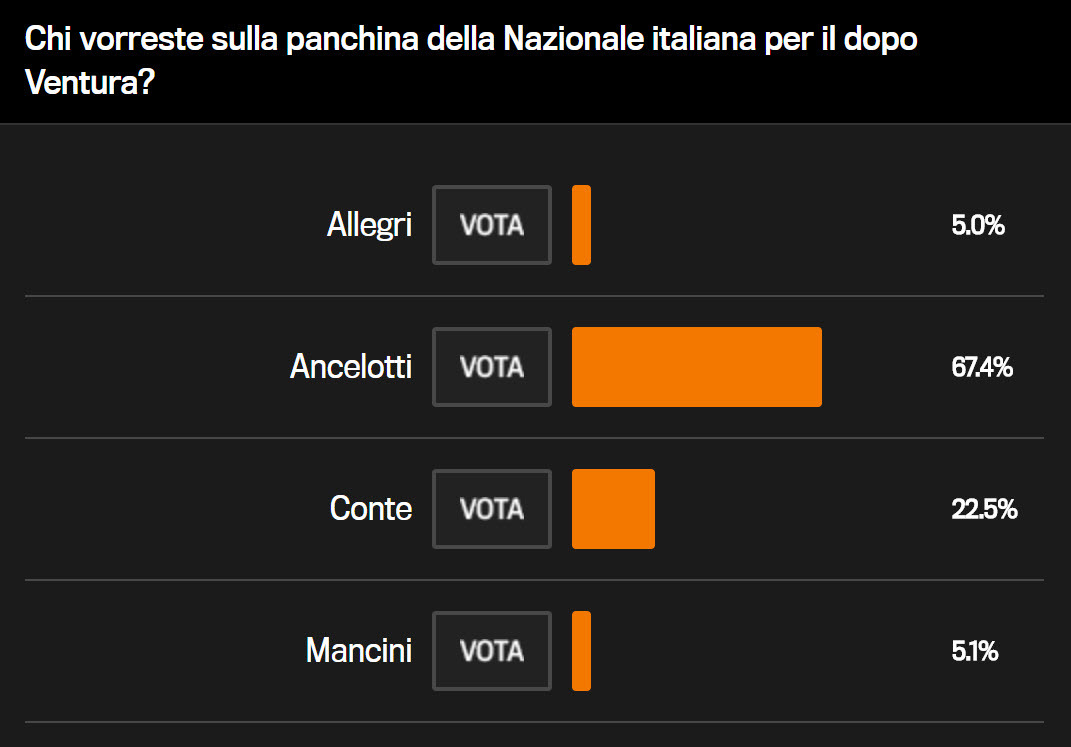This screenshot has width=1071, height=747.
Task: Click the 5.1% percentage for Mancini
Action: pos(975,652)
